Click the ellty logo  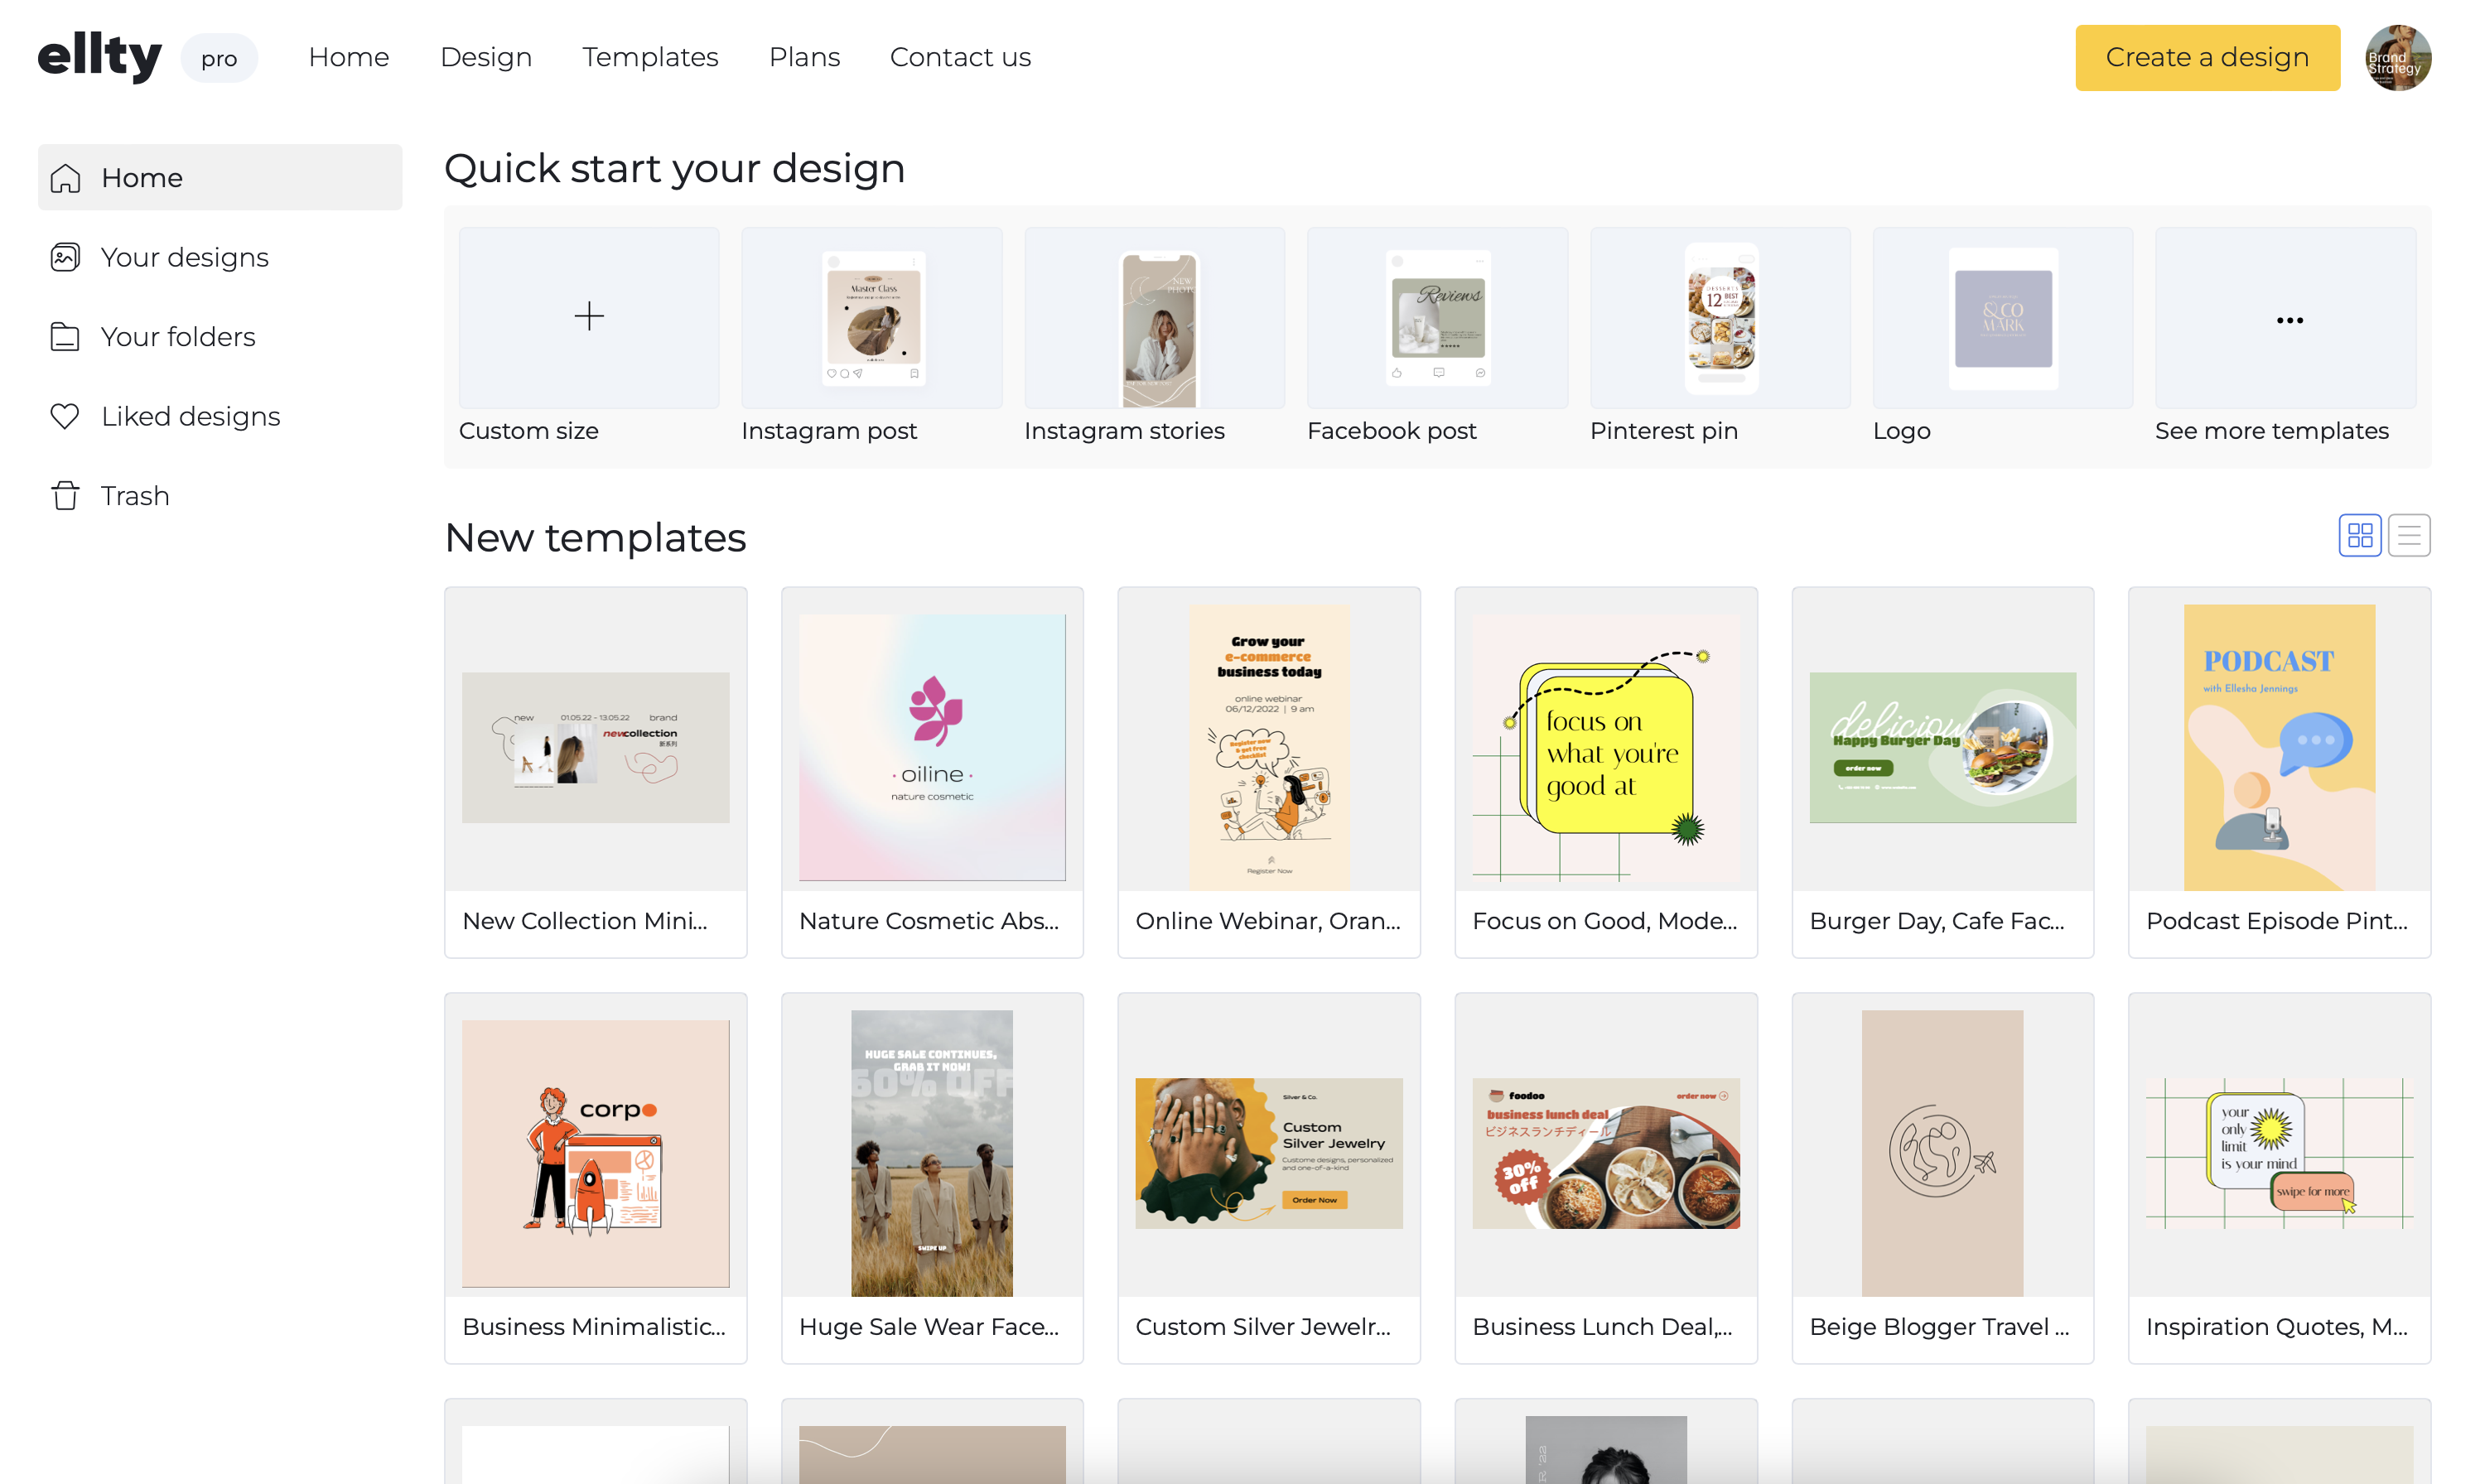[100, 56]
